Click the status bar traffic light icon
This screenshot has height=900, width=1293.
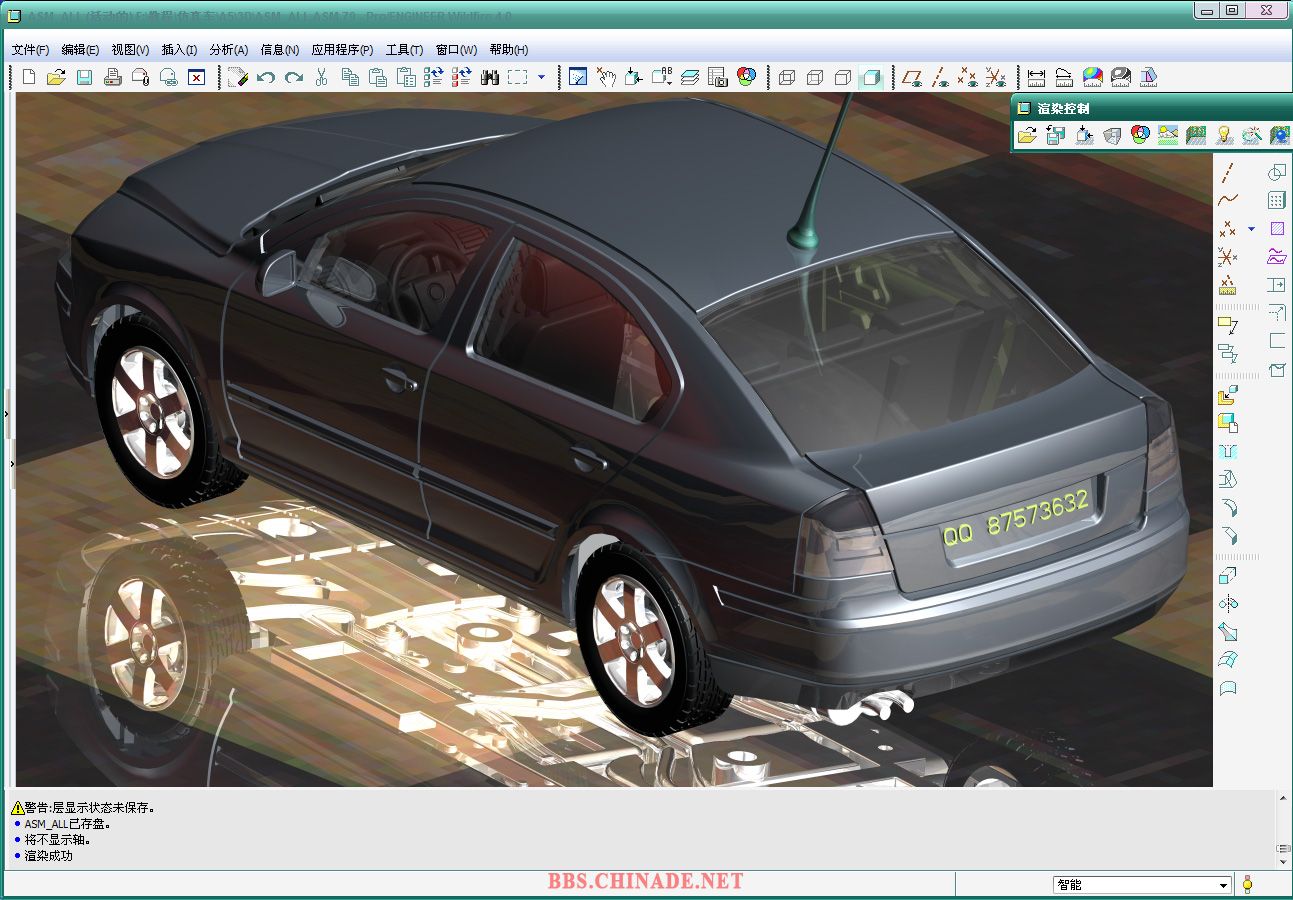(1247, 885)
